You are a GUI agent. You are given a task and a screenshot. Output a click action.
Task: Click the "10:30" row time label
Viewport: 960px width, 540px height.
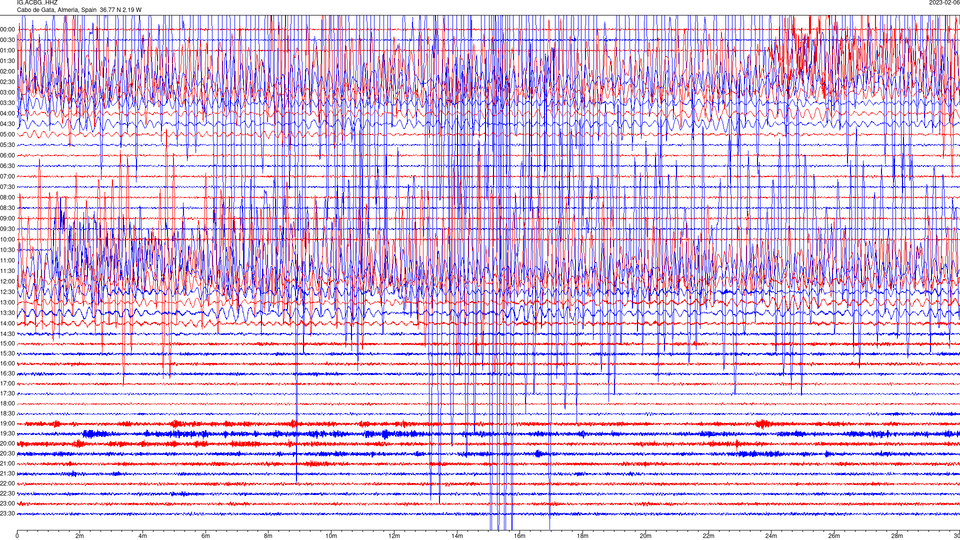(x=7, y=250)
